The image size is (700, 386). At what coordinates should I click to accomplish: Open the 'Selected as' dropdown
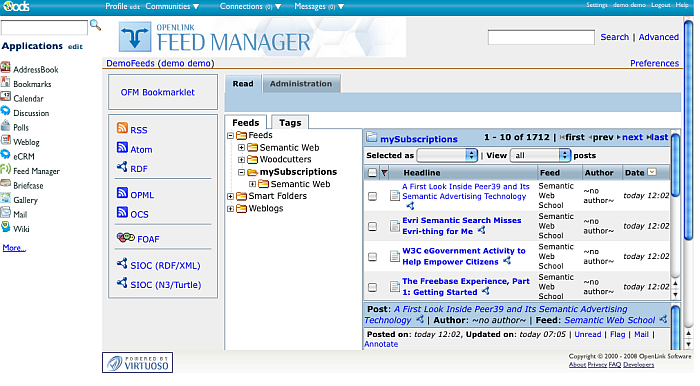click(447, 155)
